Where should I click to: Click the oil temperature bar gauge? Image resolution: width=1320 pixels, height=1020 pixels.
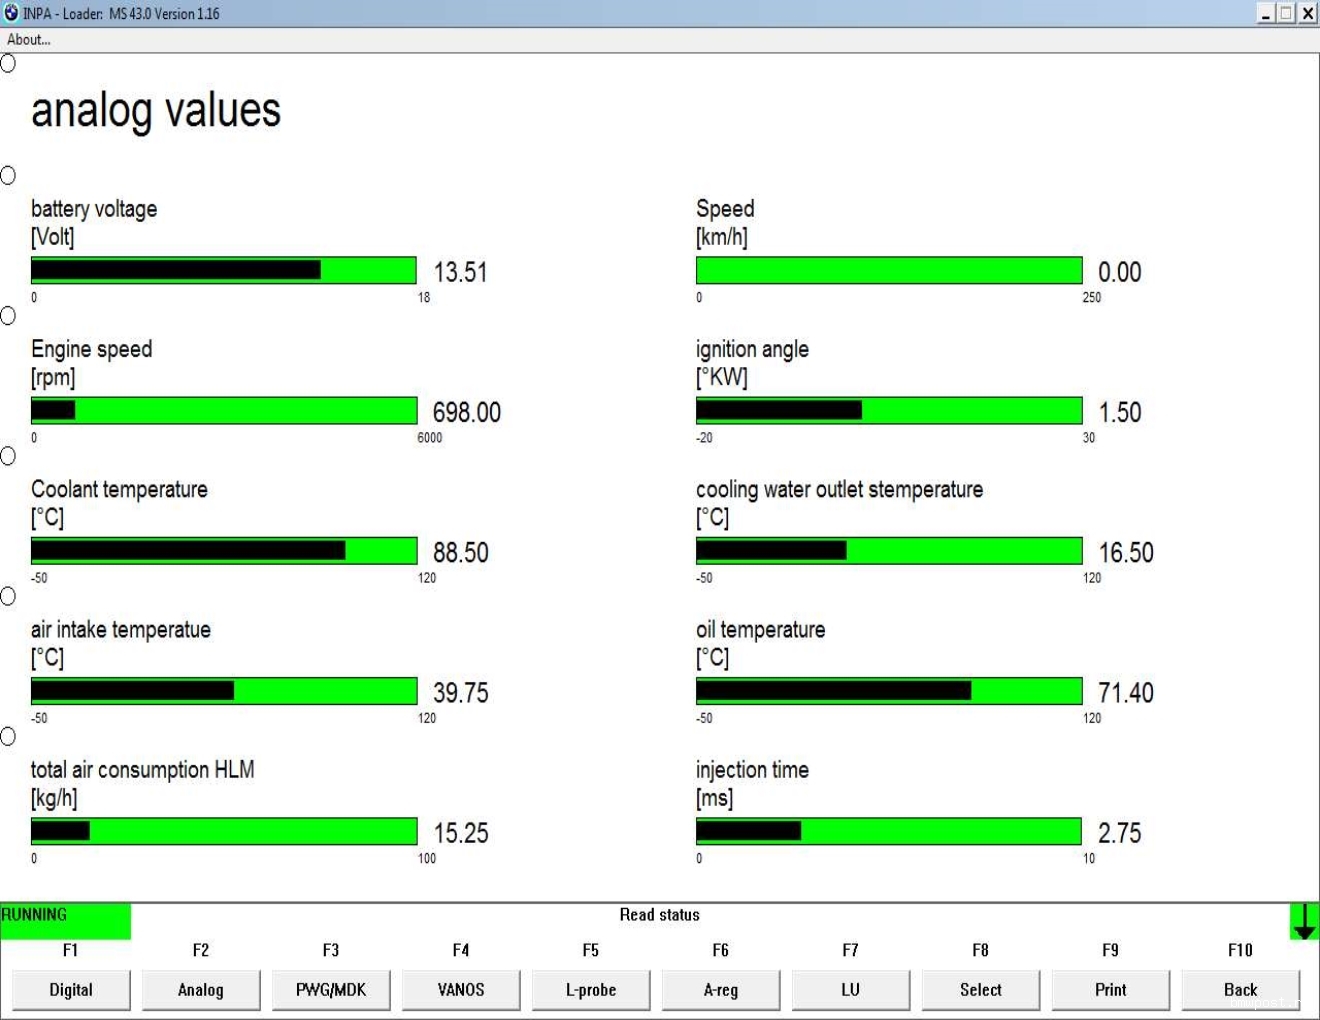889,691
